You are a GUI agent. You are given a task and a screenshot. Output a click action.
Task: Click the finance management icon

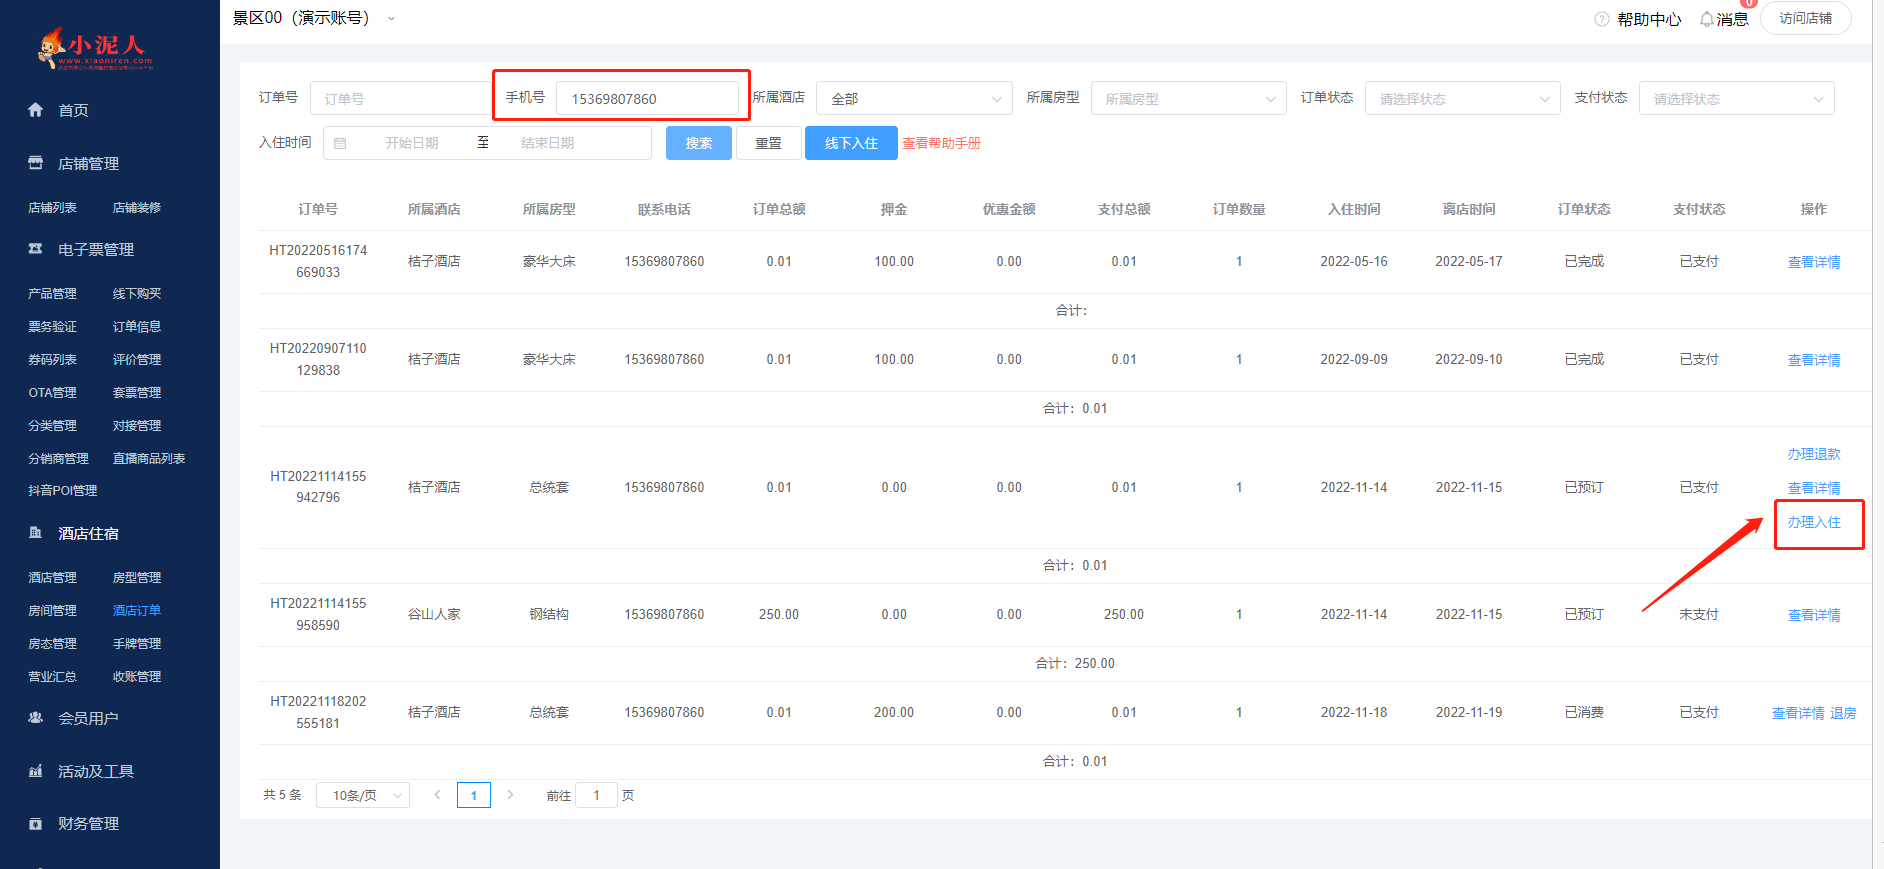click(36, 824)
